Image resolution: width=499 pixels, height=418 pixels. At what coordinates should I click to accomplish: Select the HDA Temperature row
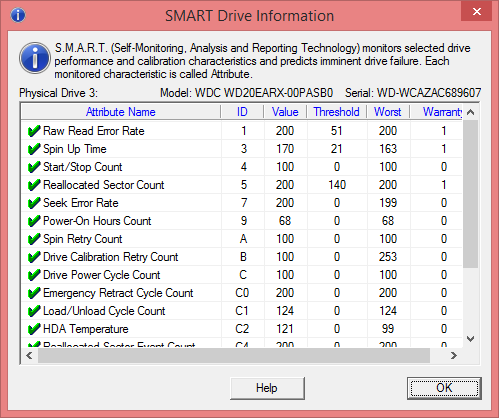coord(242,329)
